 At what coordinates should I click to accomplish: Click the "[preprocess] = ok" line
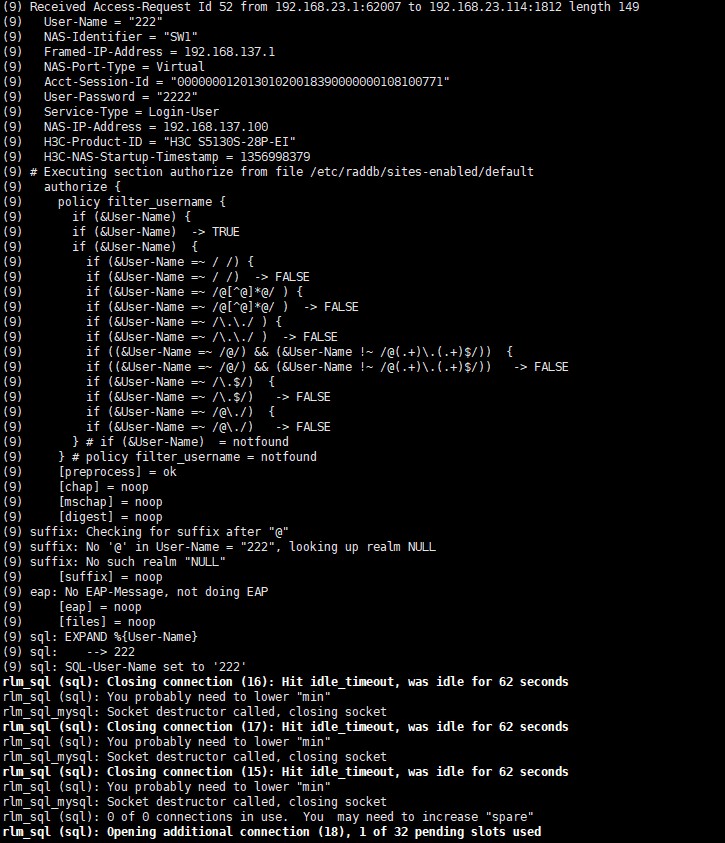click(x=117, y=472)
